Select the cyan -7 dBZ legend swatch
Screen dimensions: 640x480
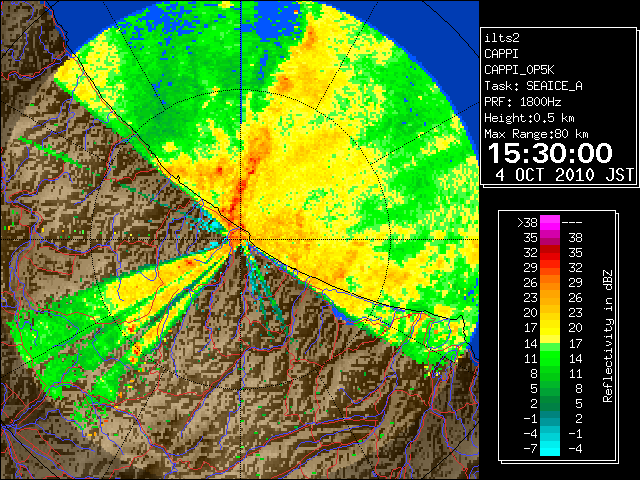[x=550, y=448]
